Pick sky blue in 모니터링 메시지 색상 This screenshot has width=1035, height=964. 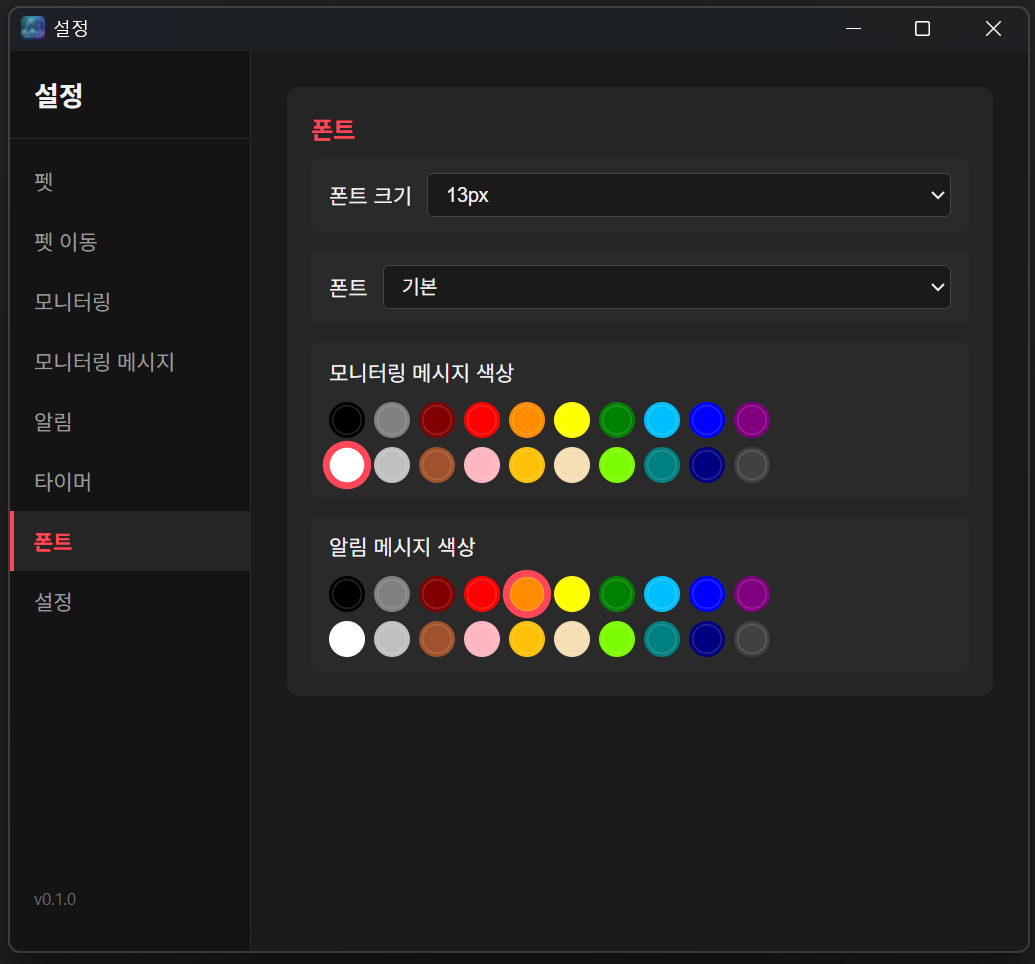click(662, 420)
